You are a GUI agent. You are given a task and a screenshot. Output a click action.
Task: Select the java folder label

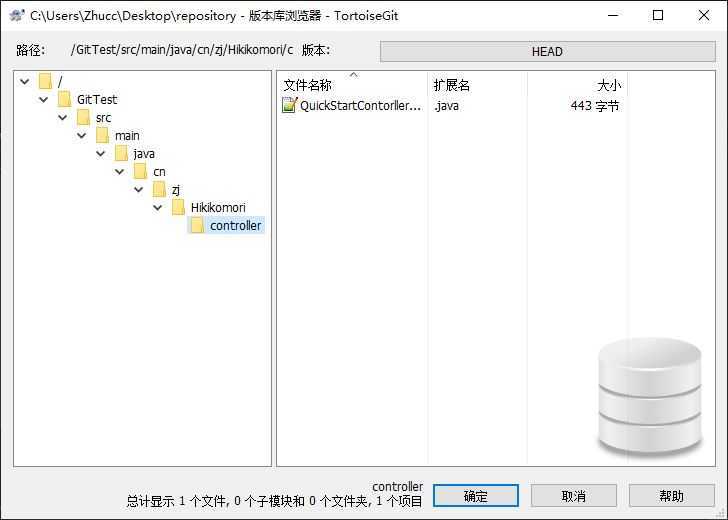tap(144, 154)
